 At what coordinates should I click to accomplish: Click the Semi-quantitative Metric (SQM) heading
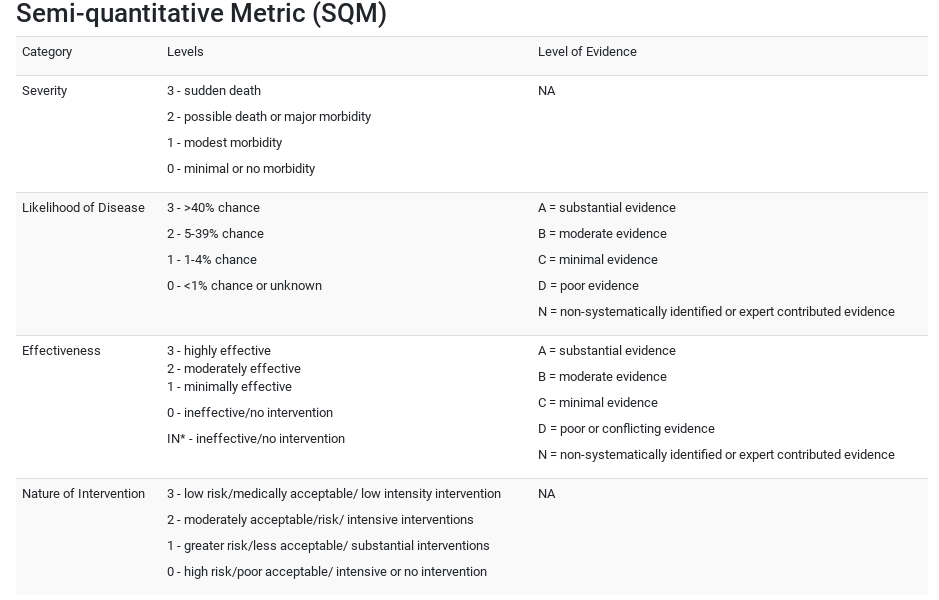pos(201,14)
